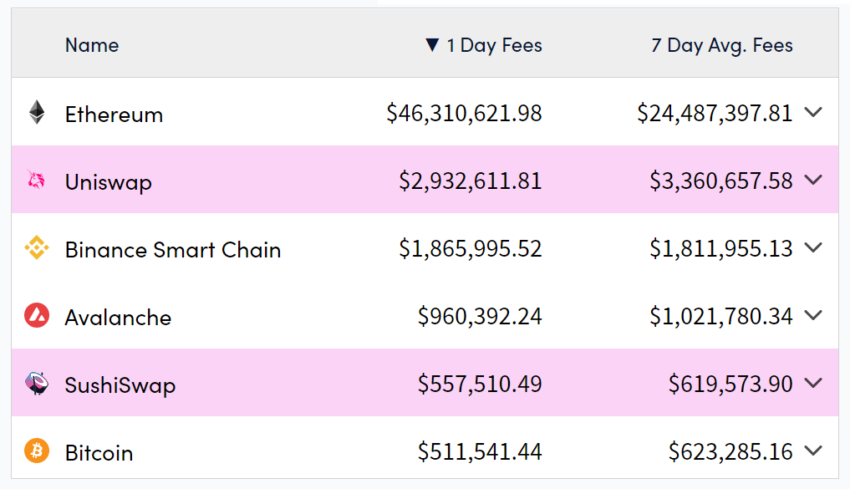Expand the Binance Smart Chain row chevron
Screen dimensions: 850x489
point(813,248)
